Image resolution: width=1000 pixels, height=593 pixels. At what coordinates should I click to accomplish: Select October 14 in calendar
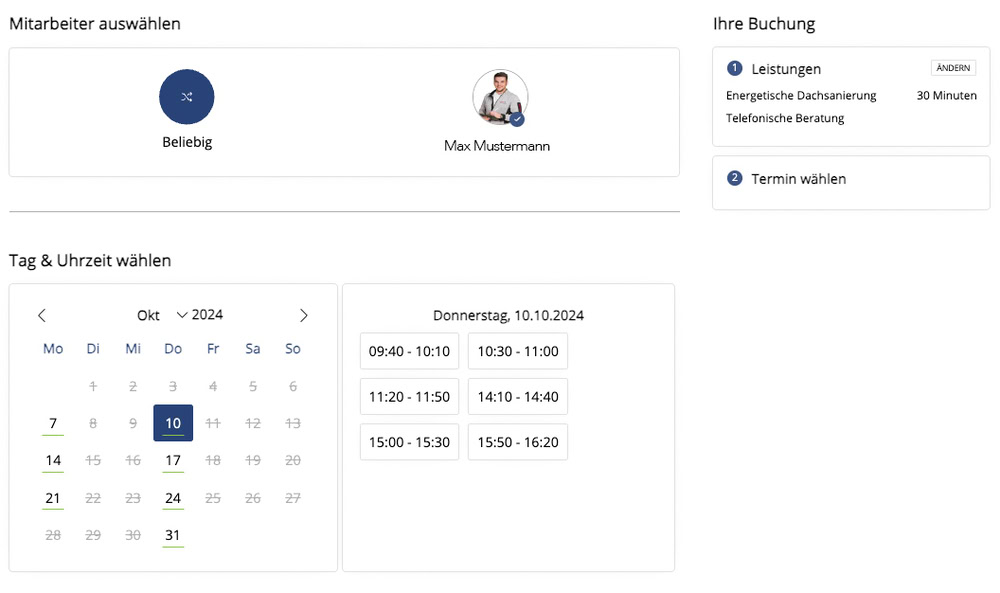[53, 460]
